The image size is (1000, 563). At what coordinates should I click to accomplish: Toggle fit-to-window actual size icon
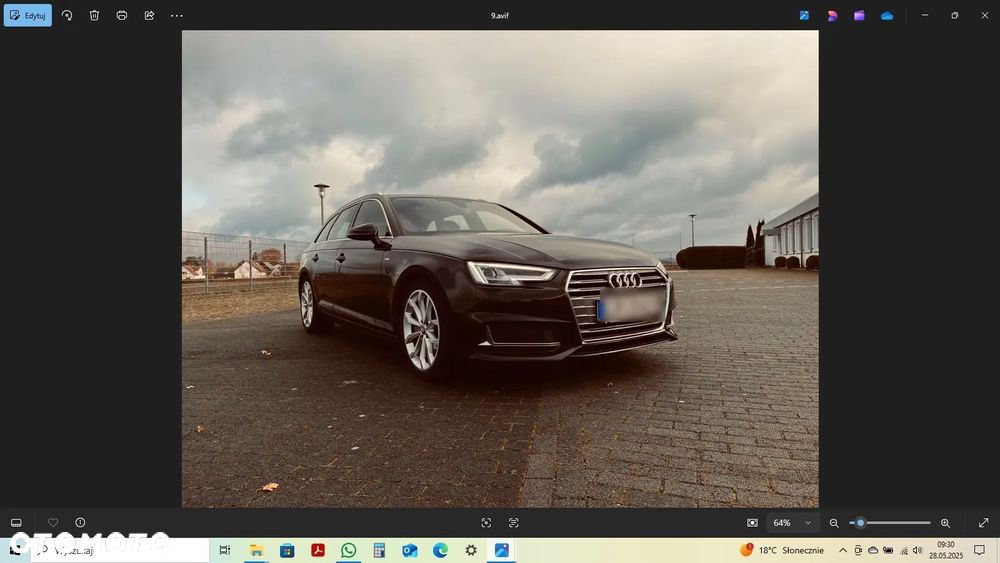(753, 523)
